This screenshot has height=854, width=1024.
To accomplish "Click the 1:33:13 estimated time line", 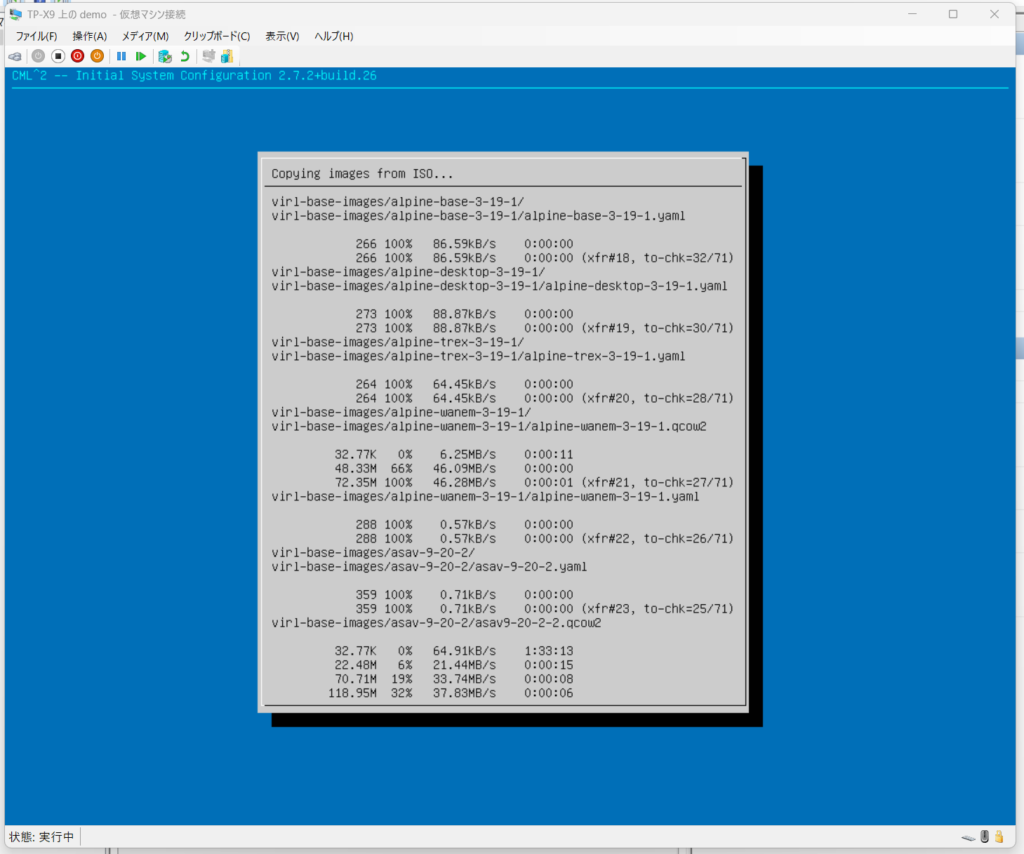I will coord(454,651).
